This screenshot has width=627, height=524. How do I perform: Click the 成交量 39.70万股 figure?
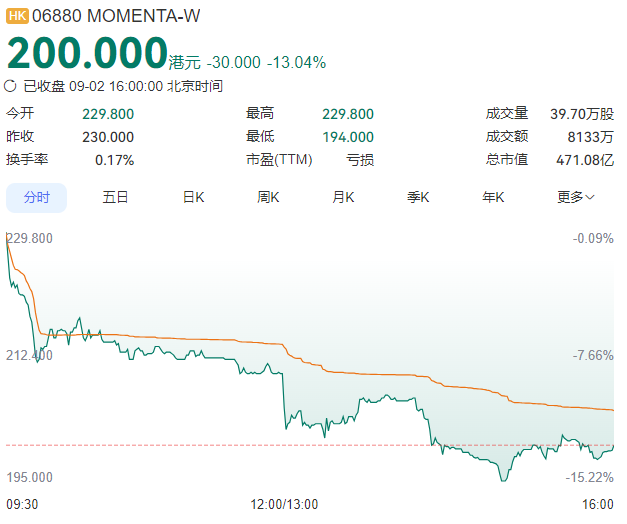coord(582,114)
